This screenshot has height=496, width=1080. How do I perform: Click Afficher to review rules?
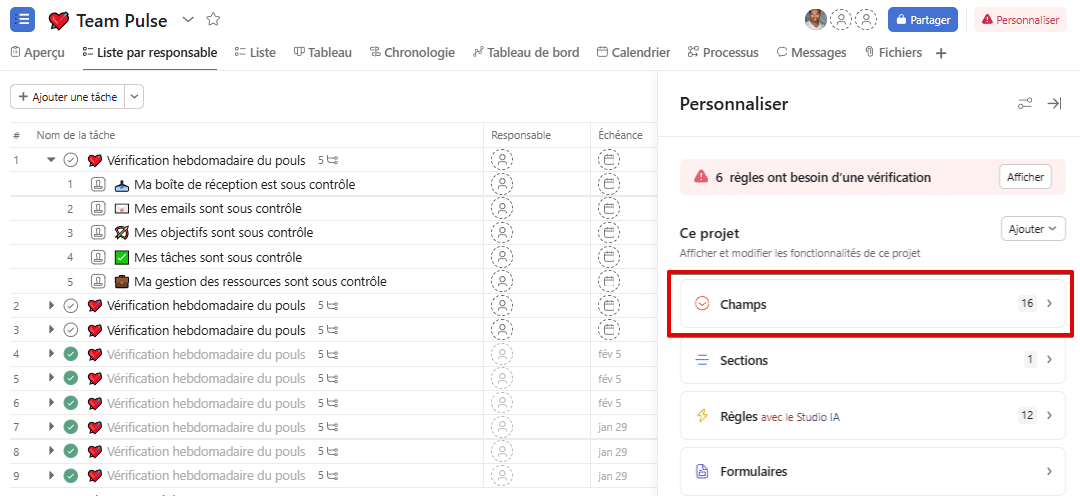point(1025,177)
